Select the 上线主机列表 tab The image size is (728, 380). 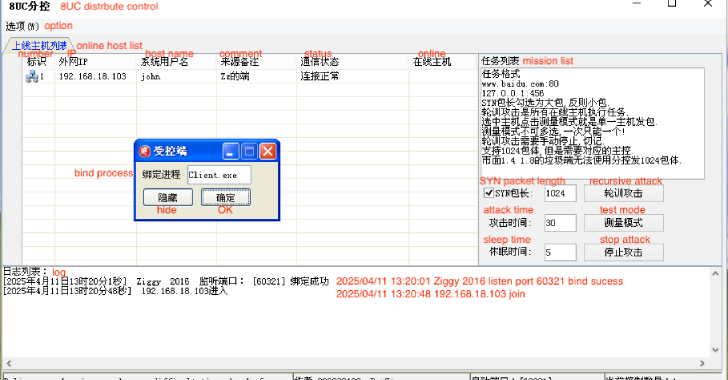coord(39,46)
